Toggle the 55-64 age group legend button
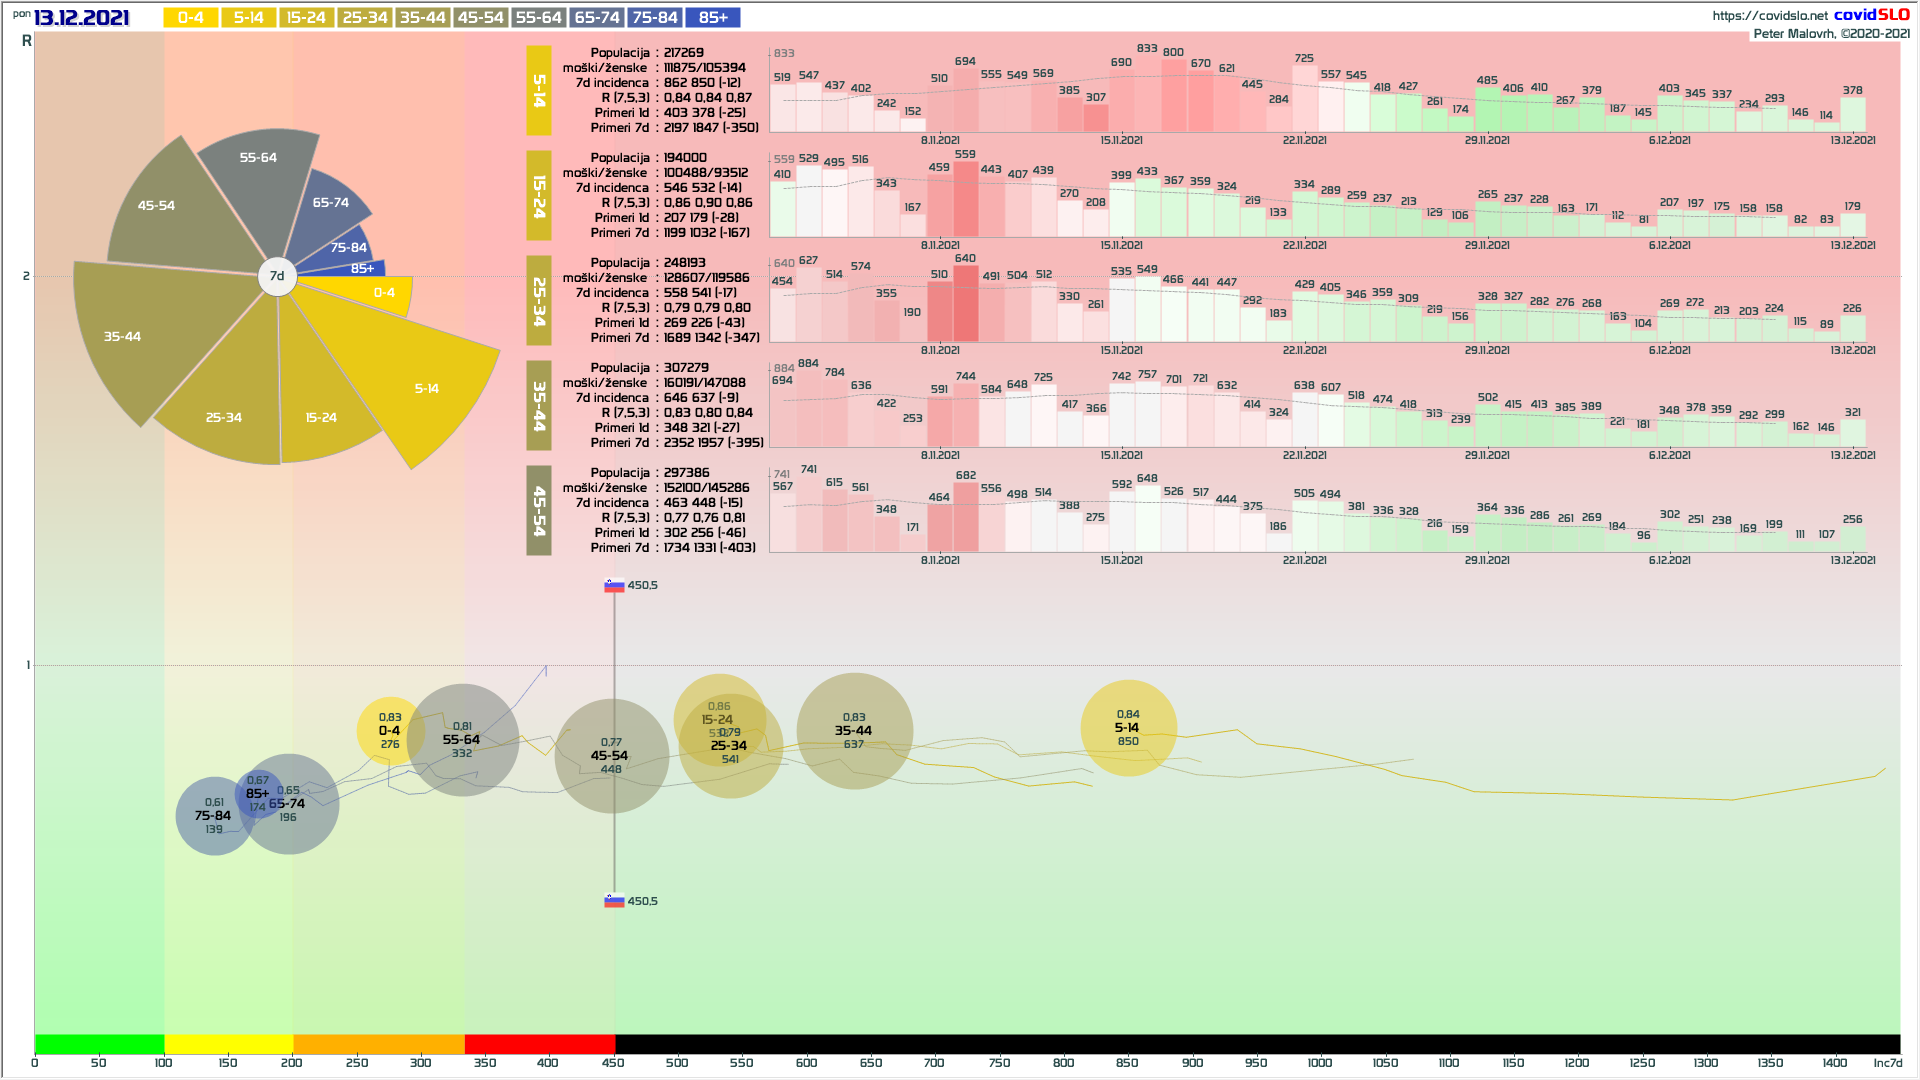The image size is (1920, 1080). [539, 18]
